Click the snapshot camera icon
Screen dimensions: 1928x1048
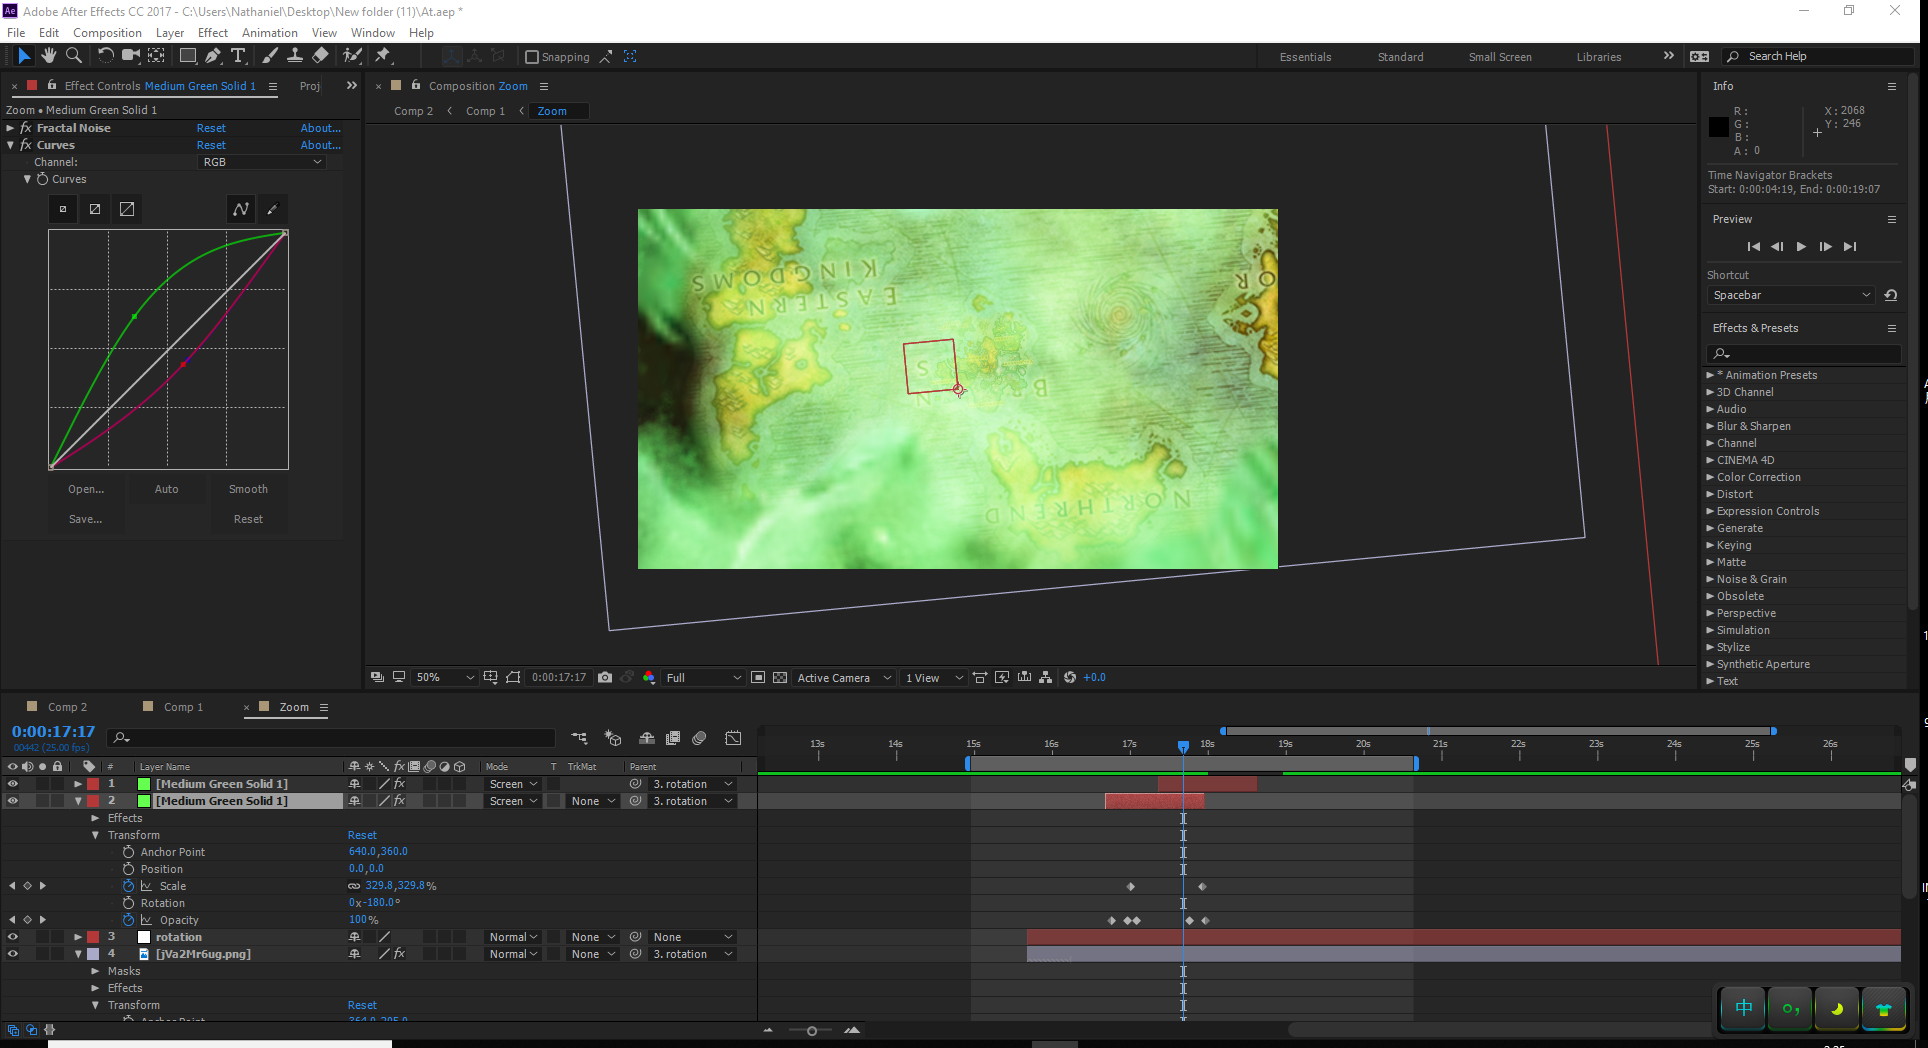pyautogui.click(x=605, y=677)
